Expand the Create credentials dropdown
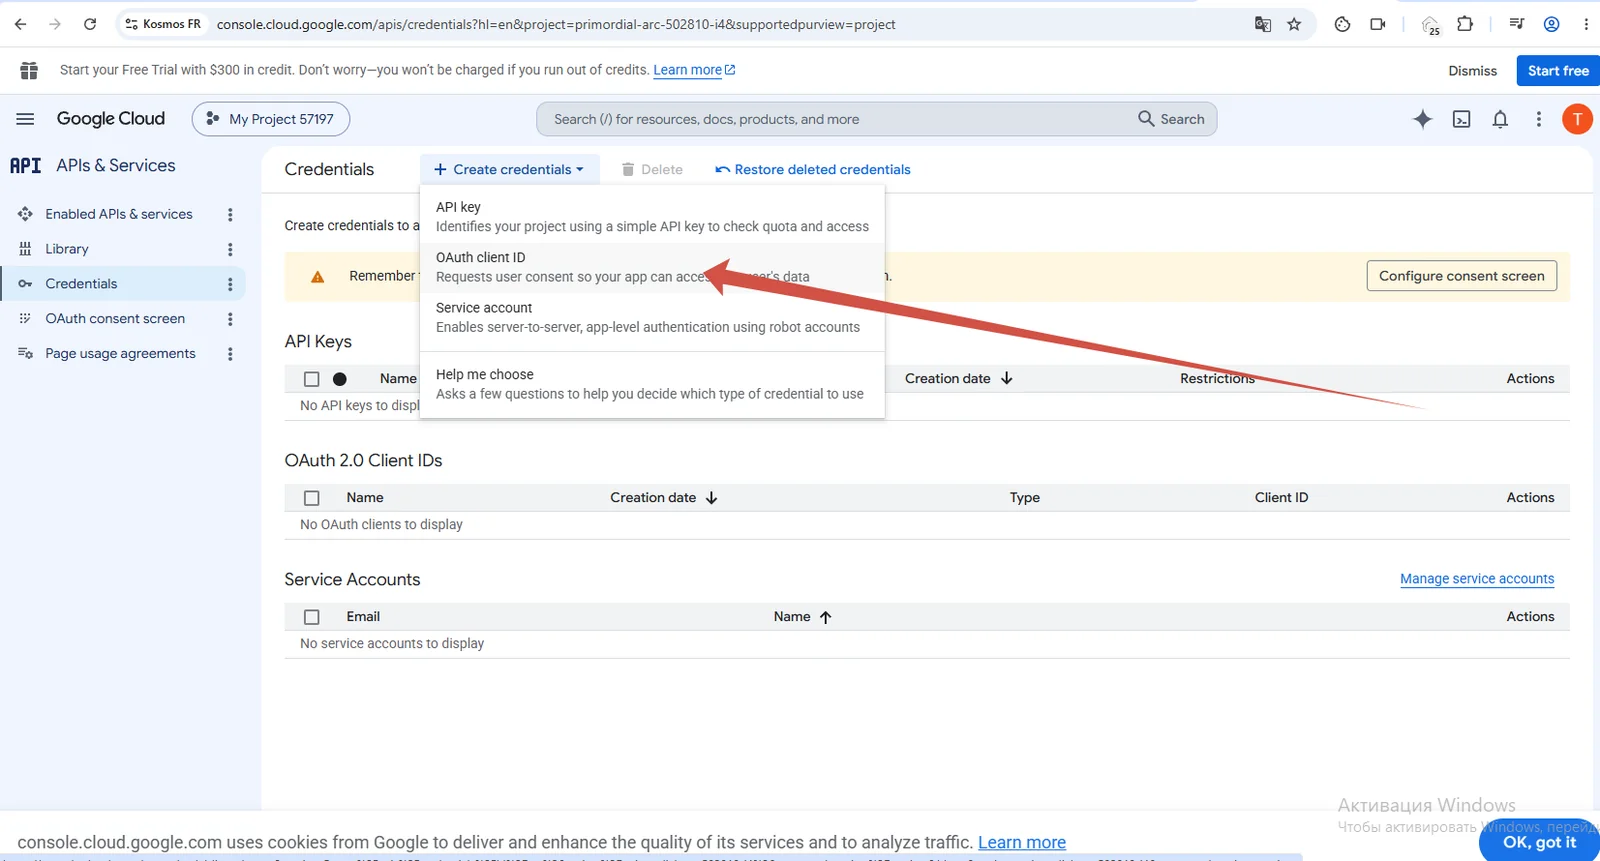1600x861 pixels. tap(509, 169)
